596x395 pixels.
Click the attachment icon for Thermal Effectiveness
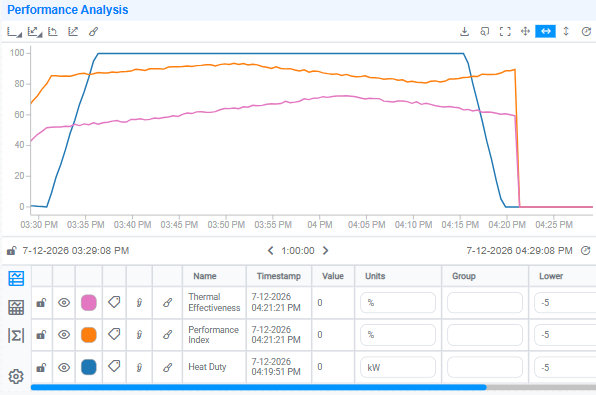[139, 303]
